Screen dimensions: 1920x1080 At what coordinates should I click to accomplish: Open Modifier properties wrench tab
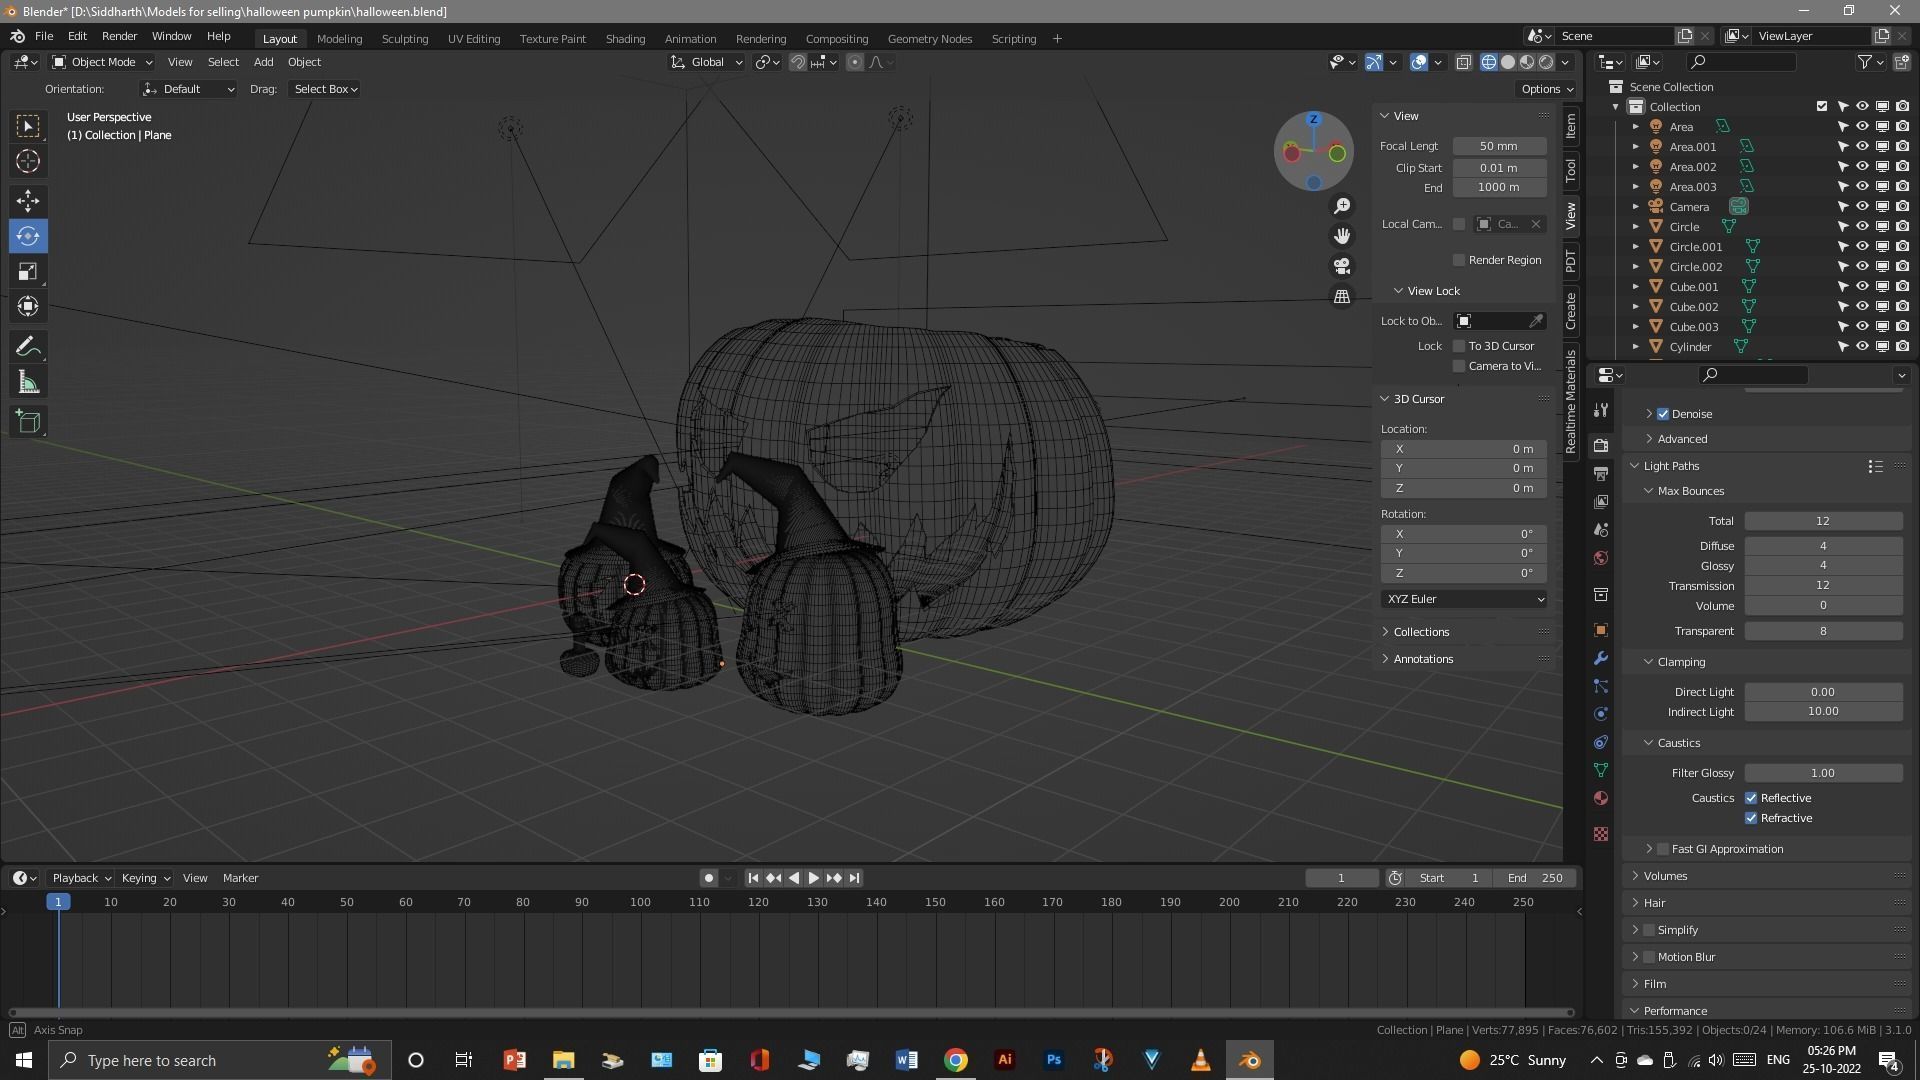1601,658
